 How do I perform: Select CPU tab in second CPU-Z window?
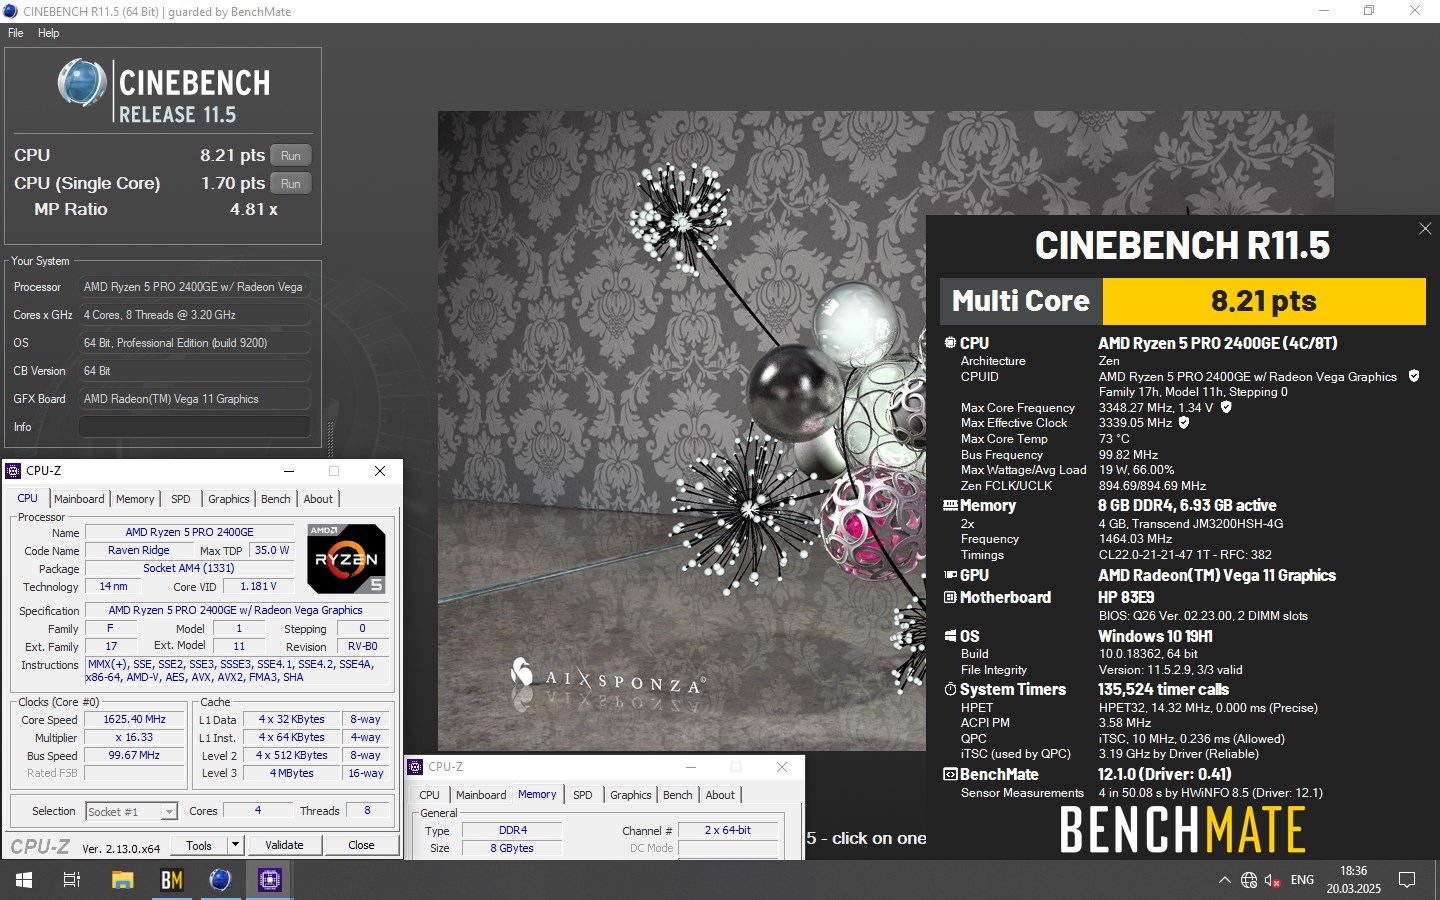pos(429,795)
